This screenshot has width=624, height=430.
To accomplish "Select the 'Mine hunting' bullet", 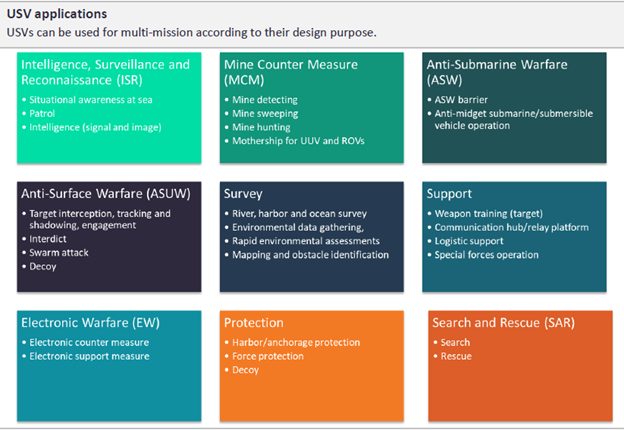I will (x=261, y=127).
